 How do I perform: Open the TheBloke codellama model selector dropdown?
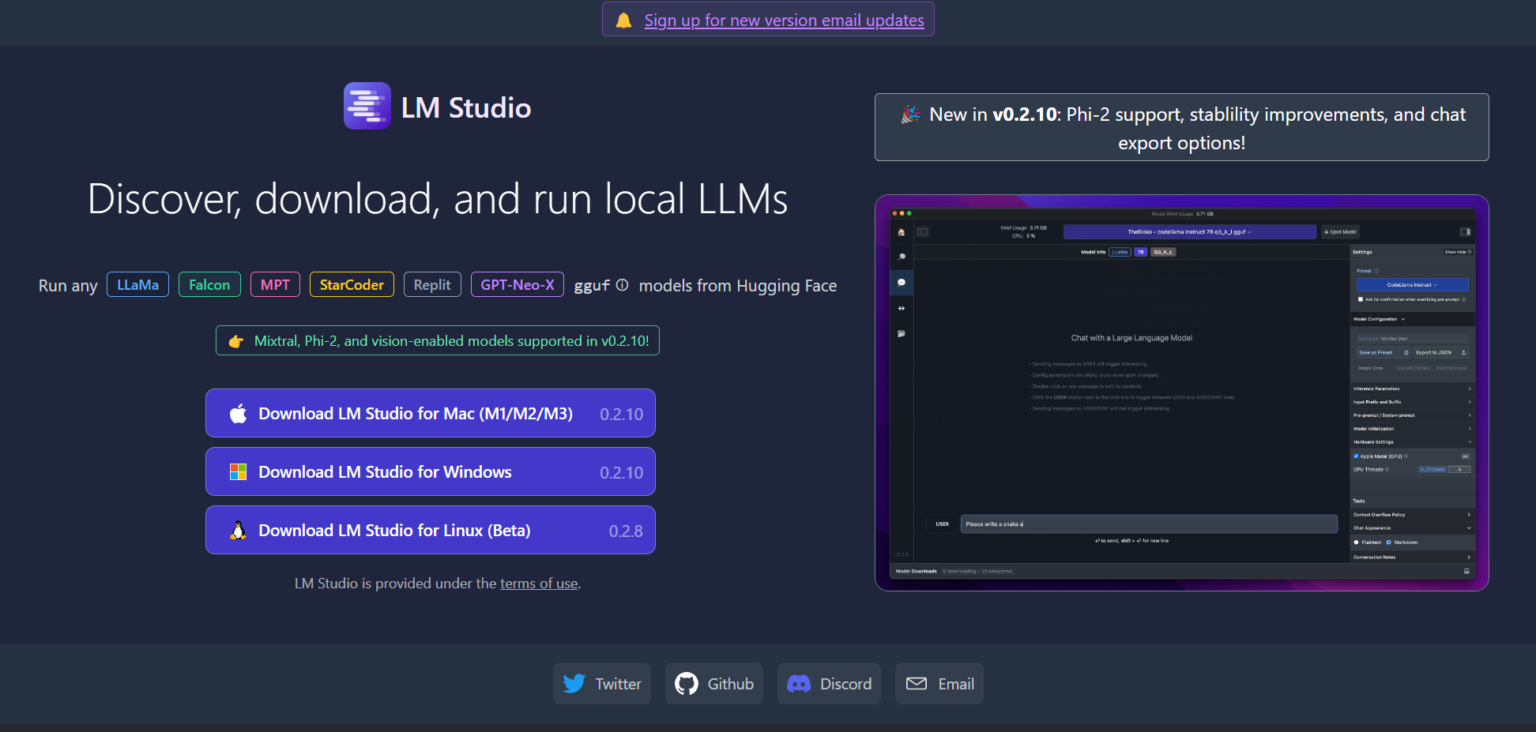tap(1189, 232)
